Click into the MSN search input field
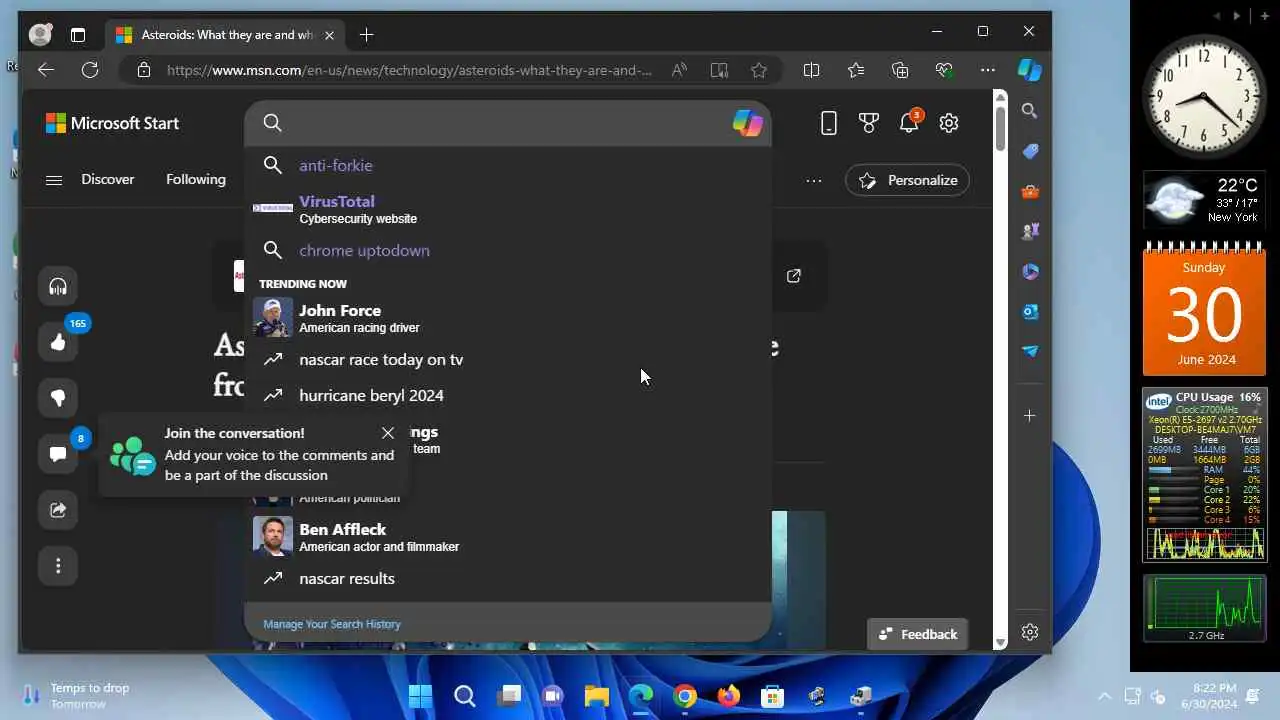This screenshot has height=720, width=1280. (508, 123)
